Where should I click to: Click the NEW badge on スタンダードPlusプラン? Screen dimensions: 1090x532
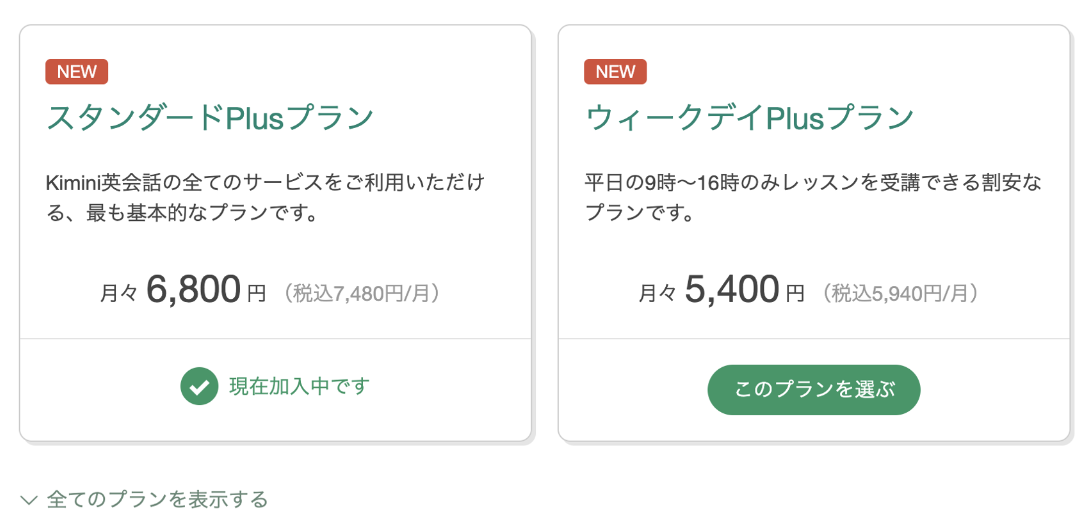(x=76, y=72)
